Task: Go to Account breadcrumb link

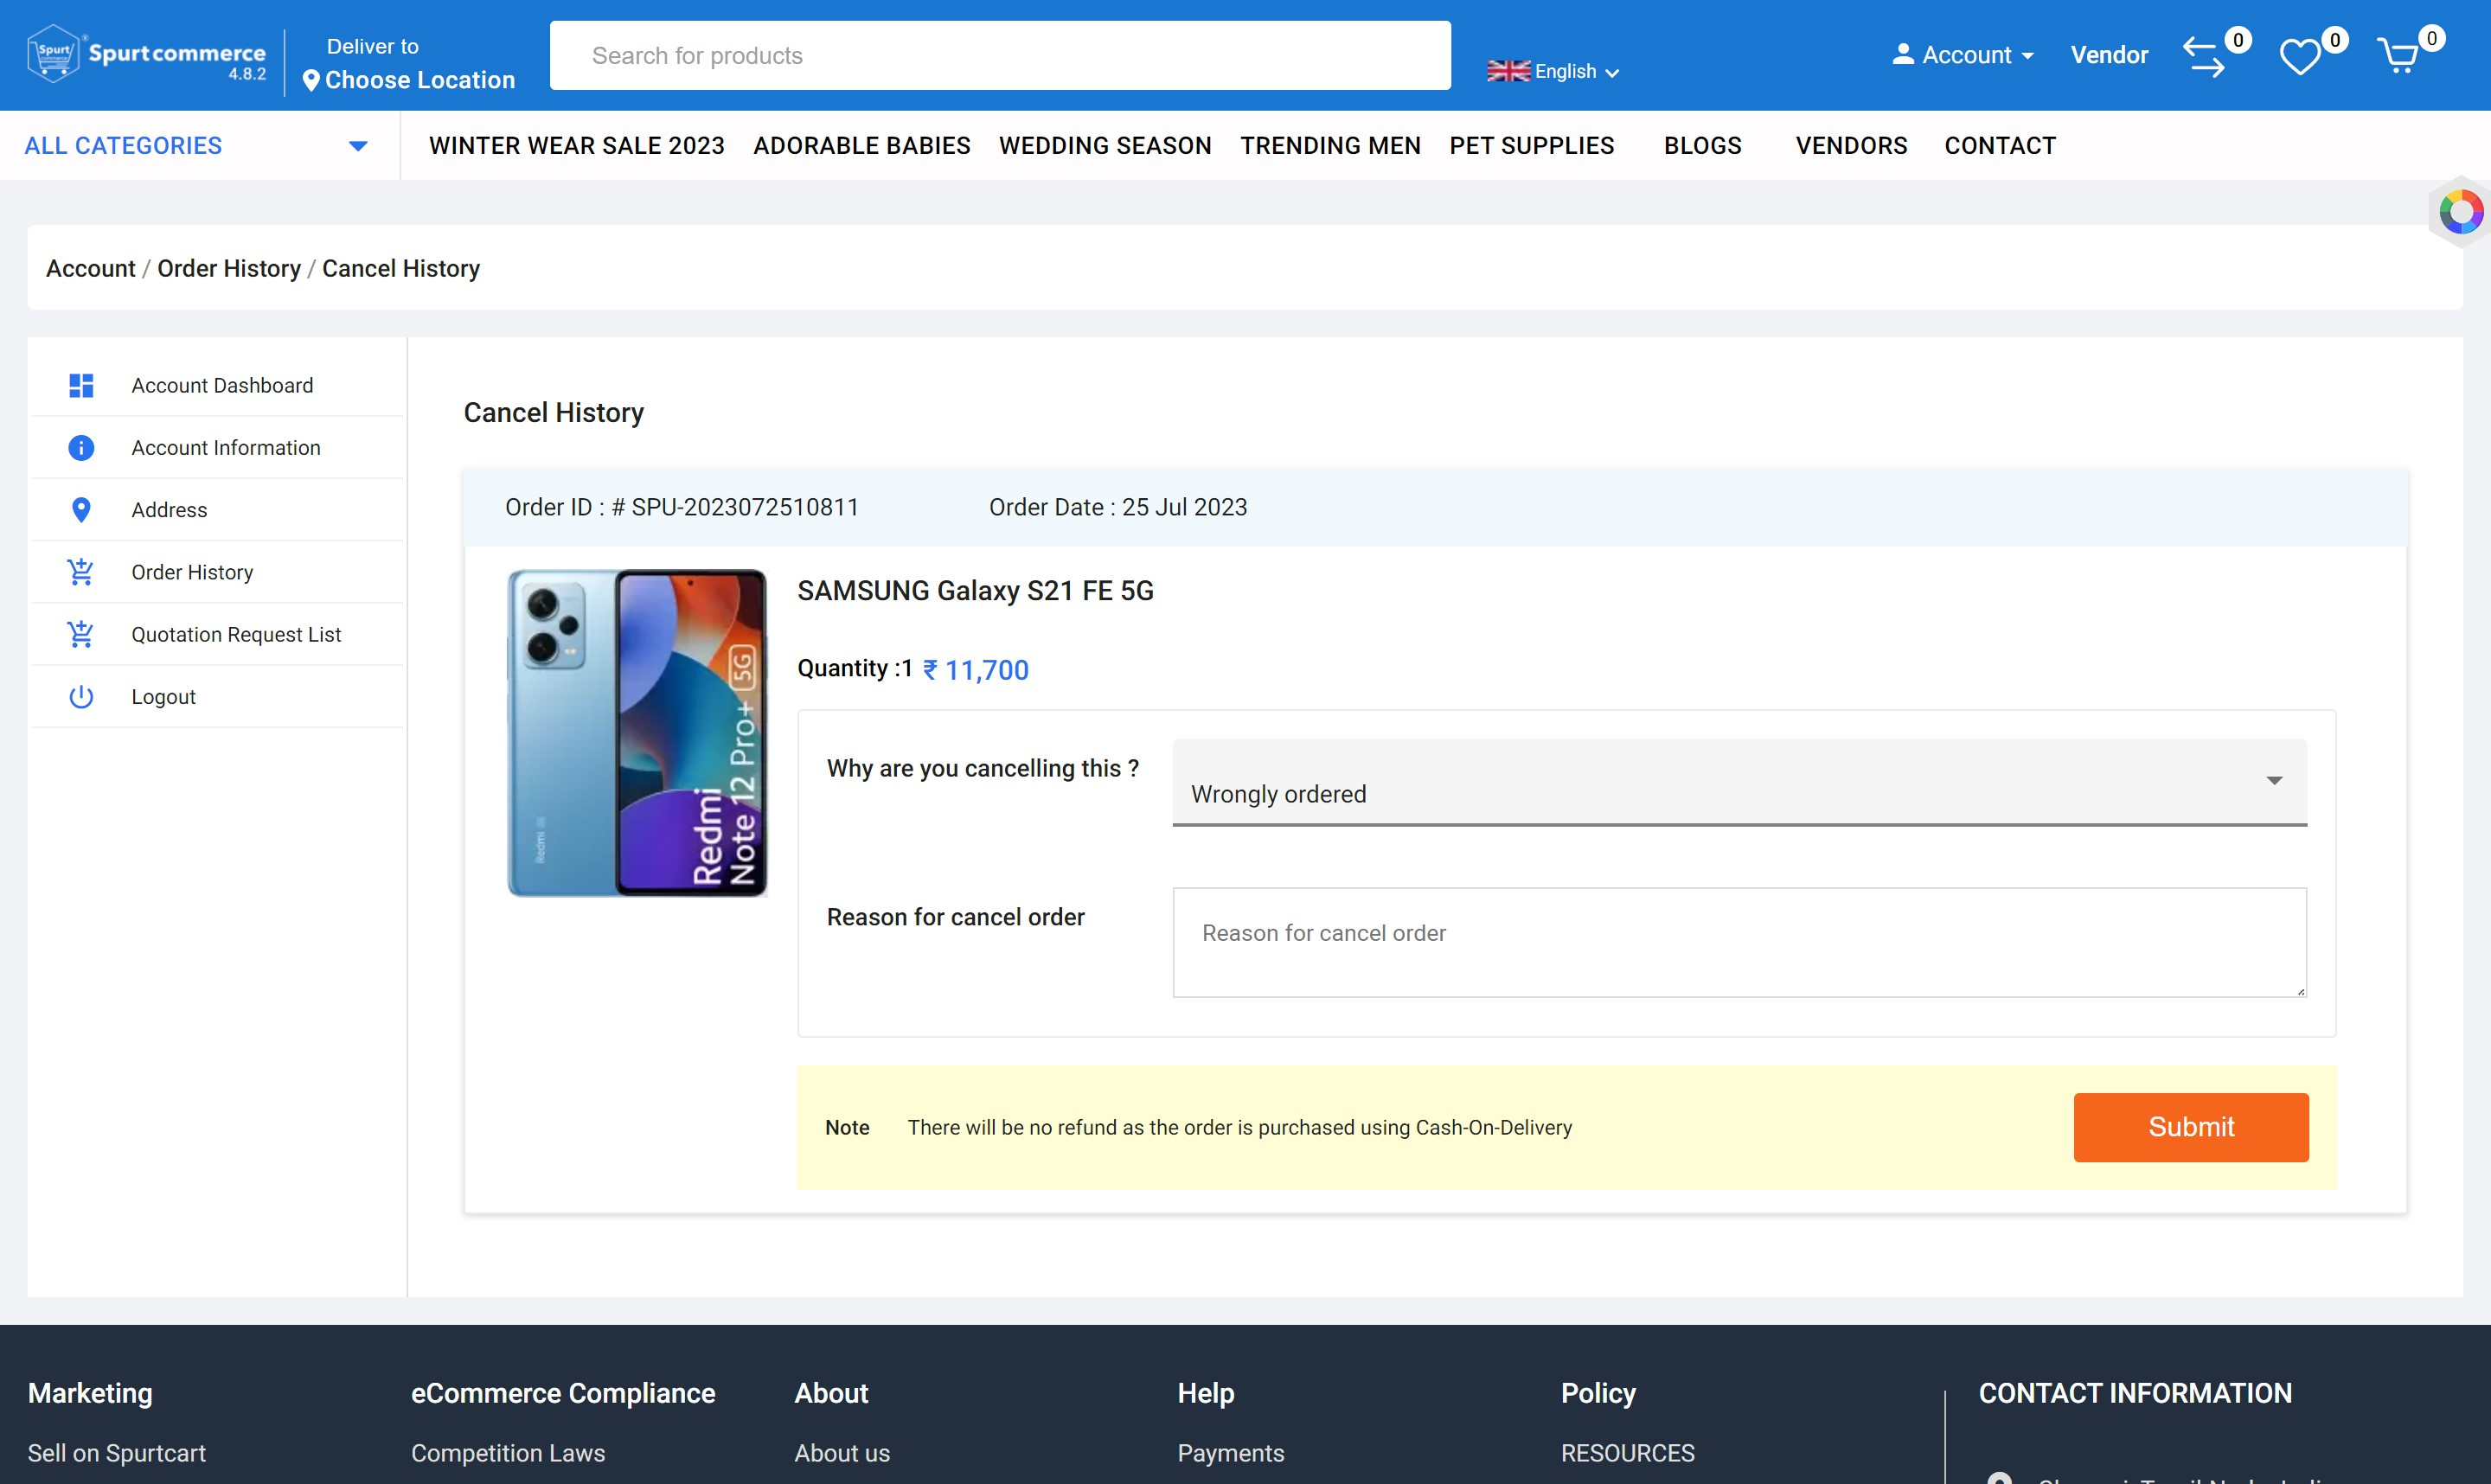Action: [x=90, y=268]
